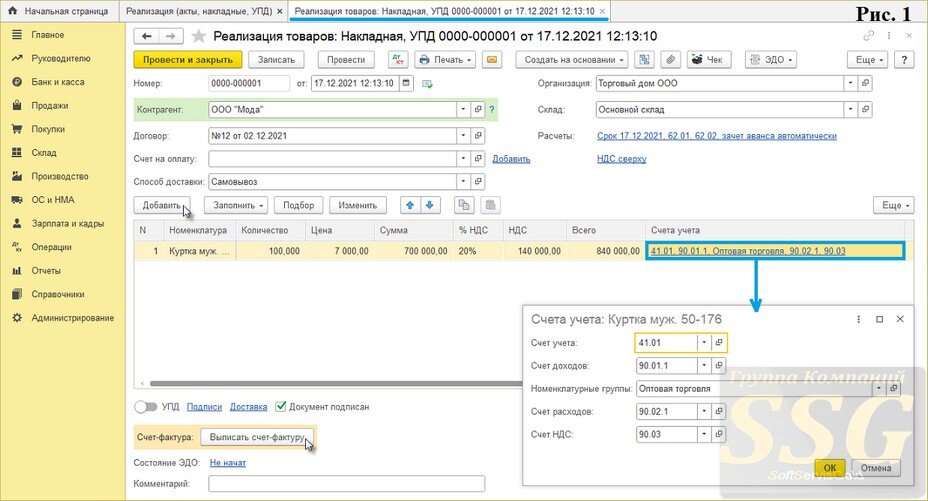This screenshot has height=501, width=928.
Task: Open Склад section in left sidebar
Action: [44, 153]
